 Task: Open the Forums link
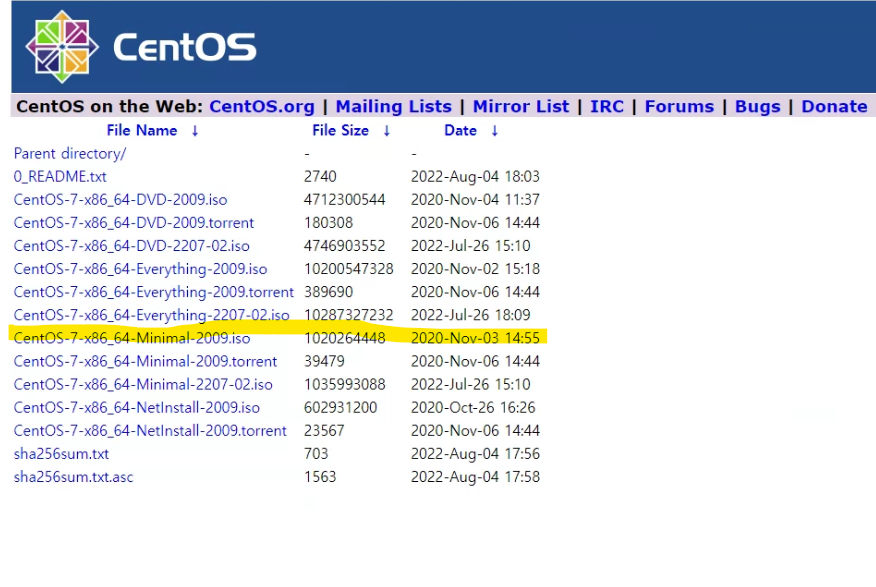(679, 106)
